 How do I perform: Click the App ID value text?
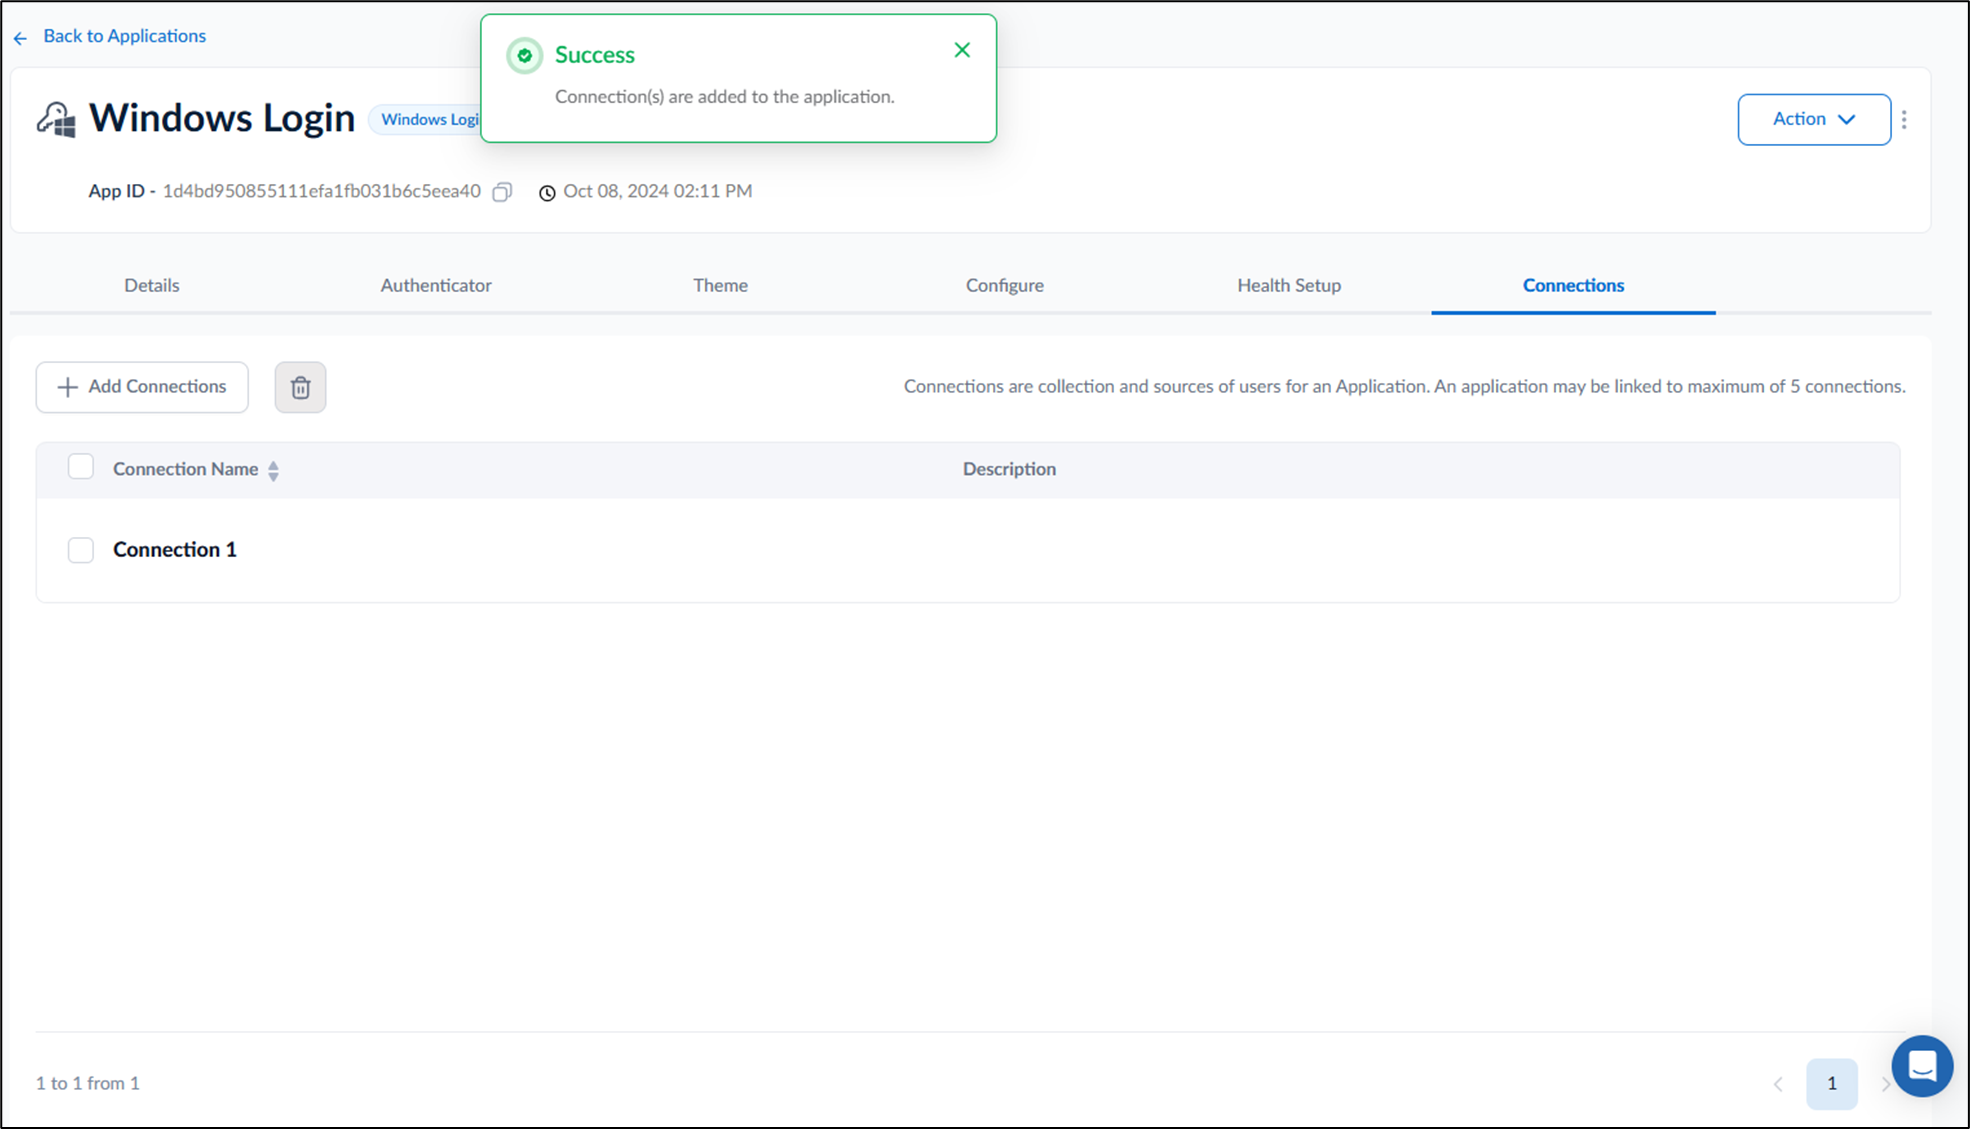321,191
